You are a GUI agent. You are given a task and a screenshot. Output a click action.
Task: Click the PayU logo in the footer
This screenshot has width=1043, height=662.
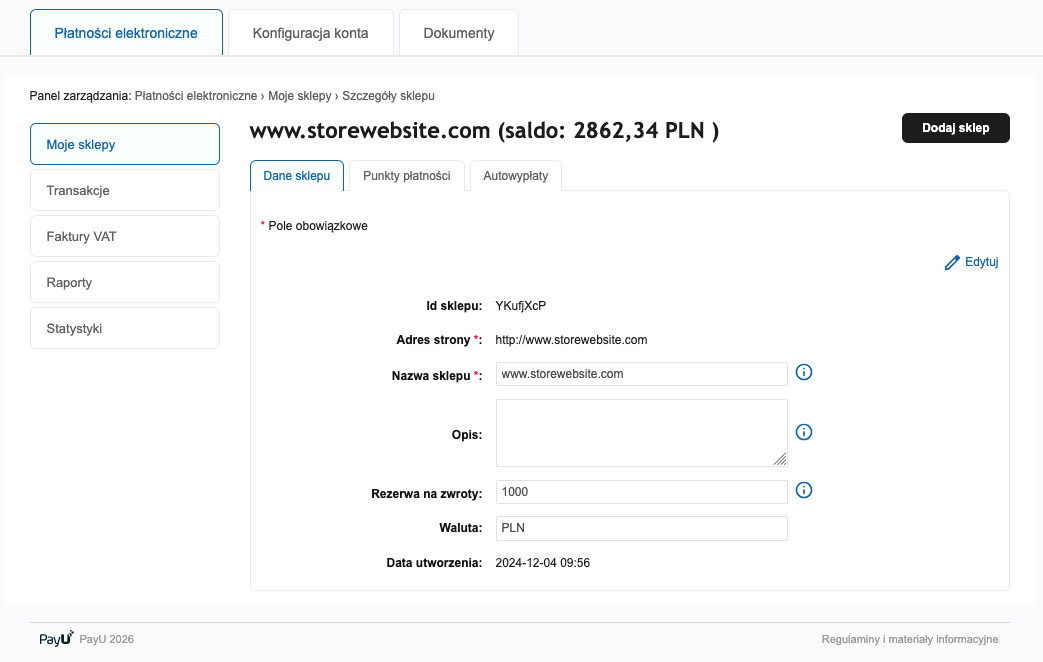coord(55,638)
